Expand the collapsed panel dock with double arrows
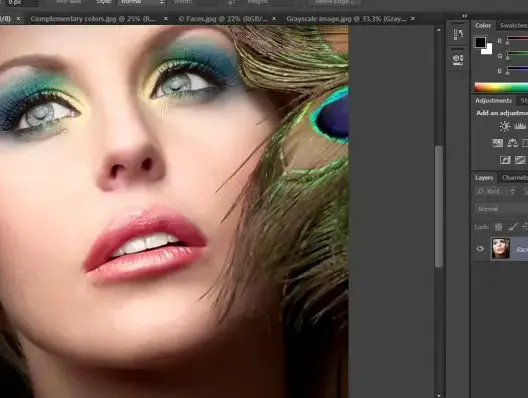This screenshot has height=398, width=528. click(x=464, y=16)
